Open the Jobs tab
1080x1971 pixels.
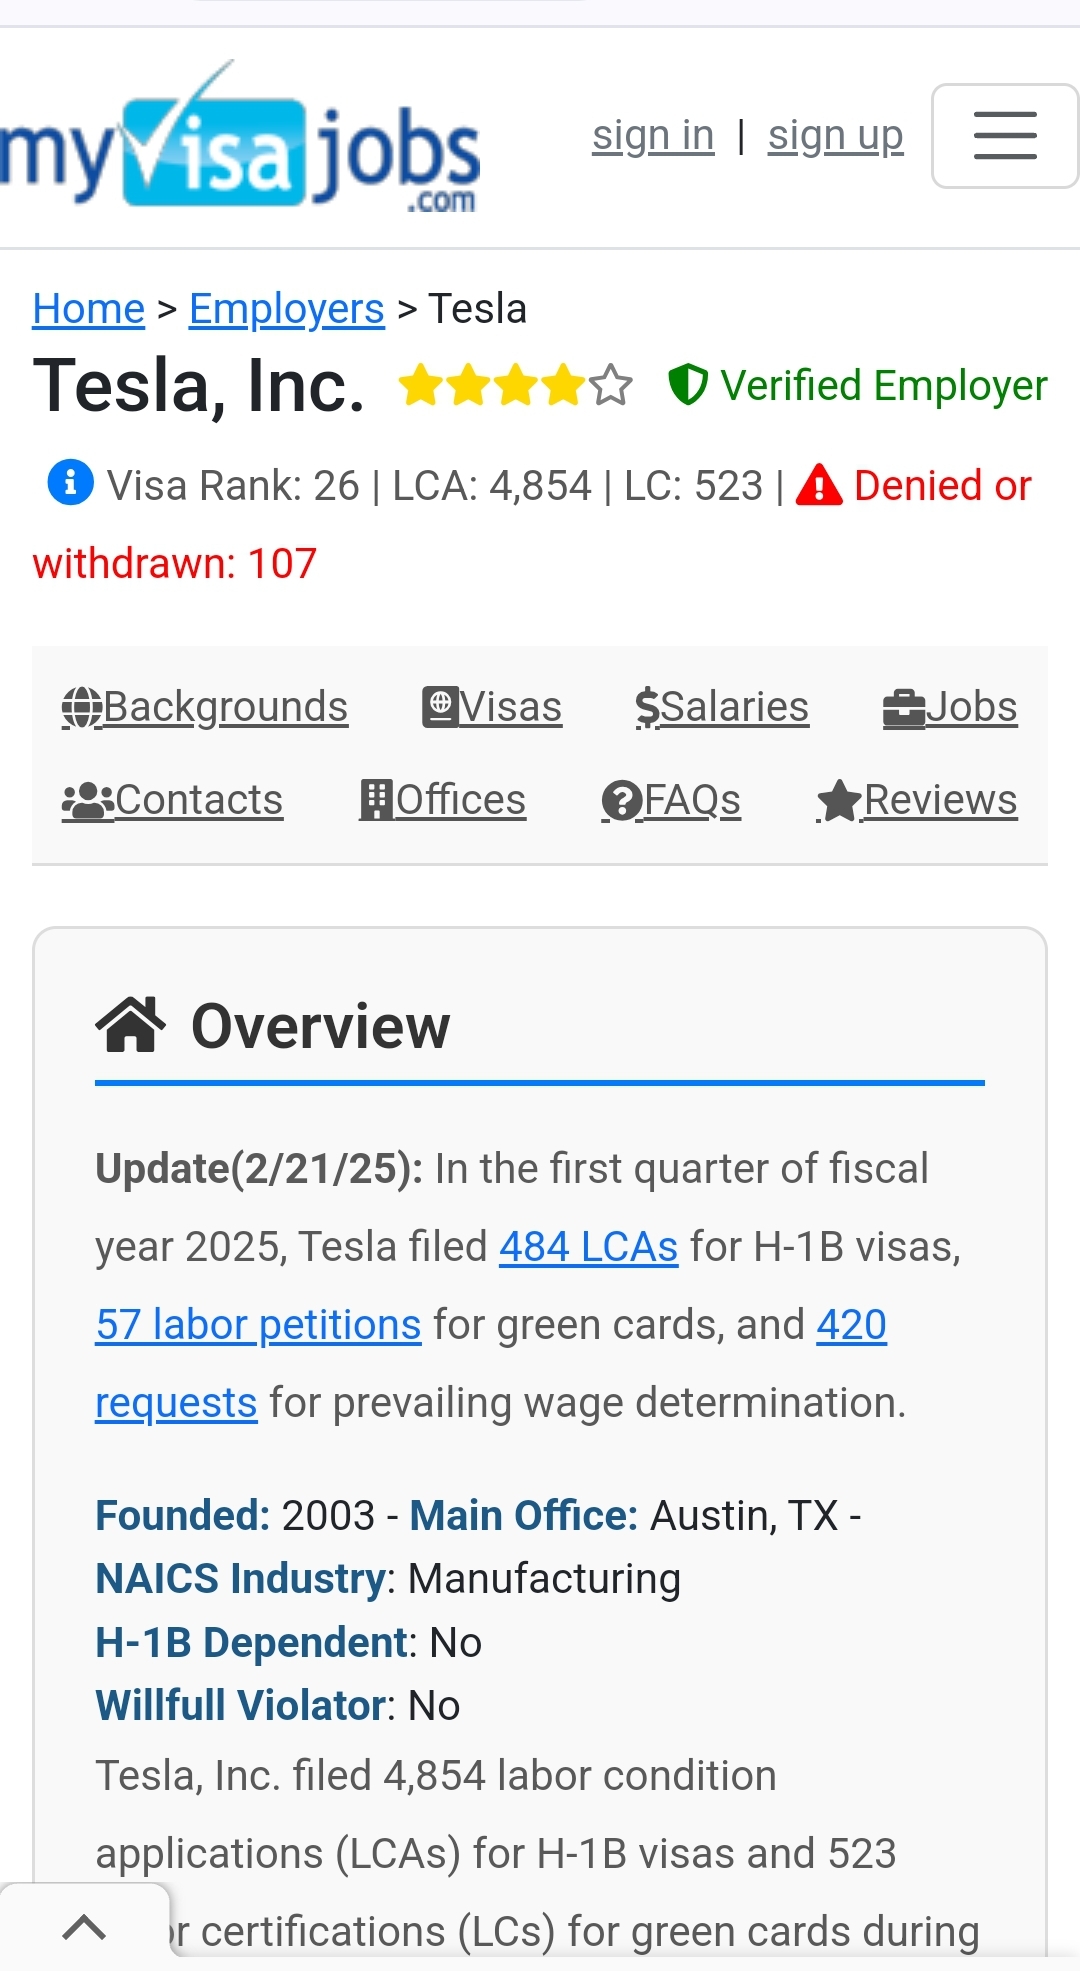[x=950, y=707]
